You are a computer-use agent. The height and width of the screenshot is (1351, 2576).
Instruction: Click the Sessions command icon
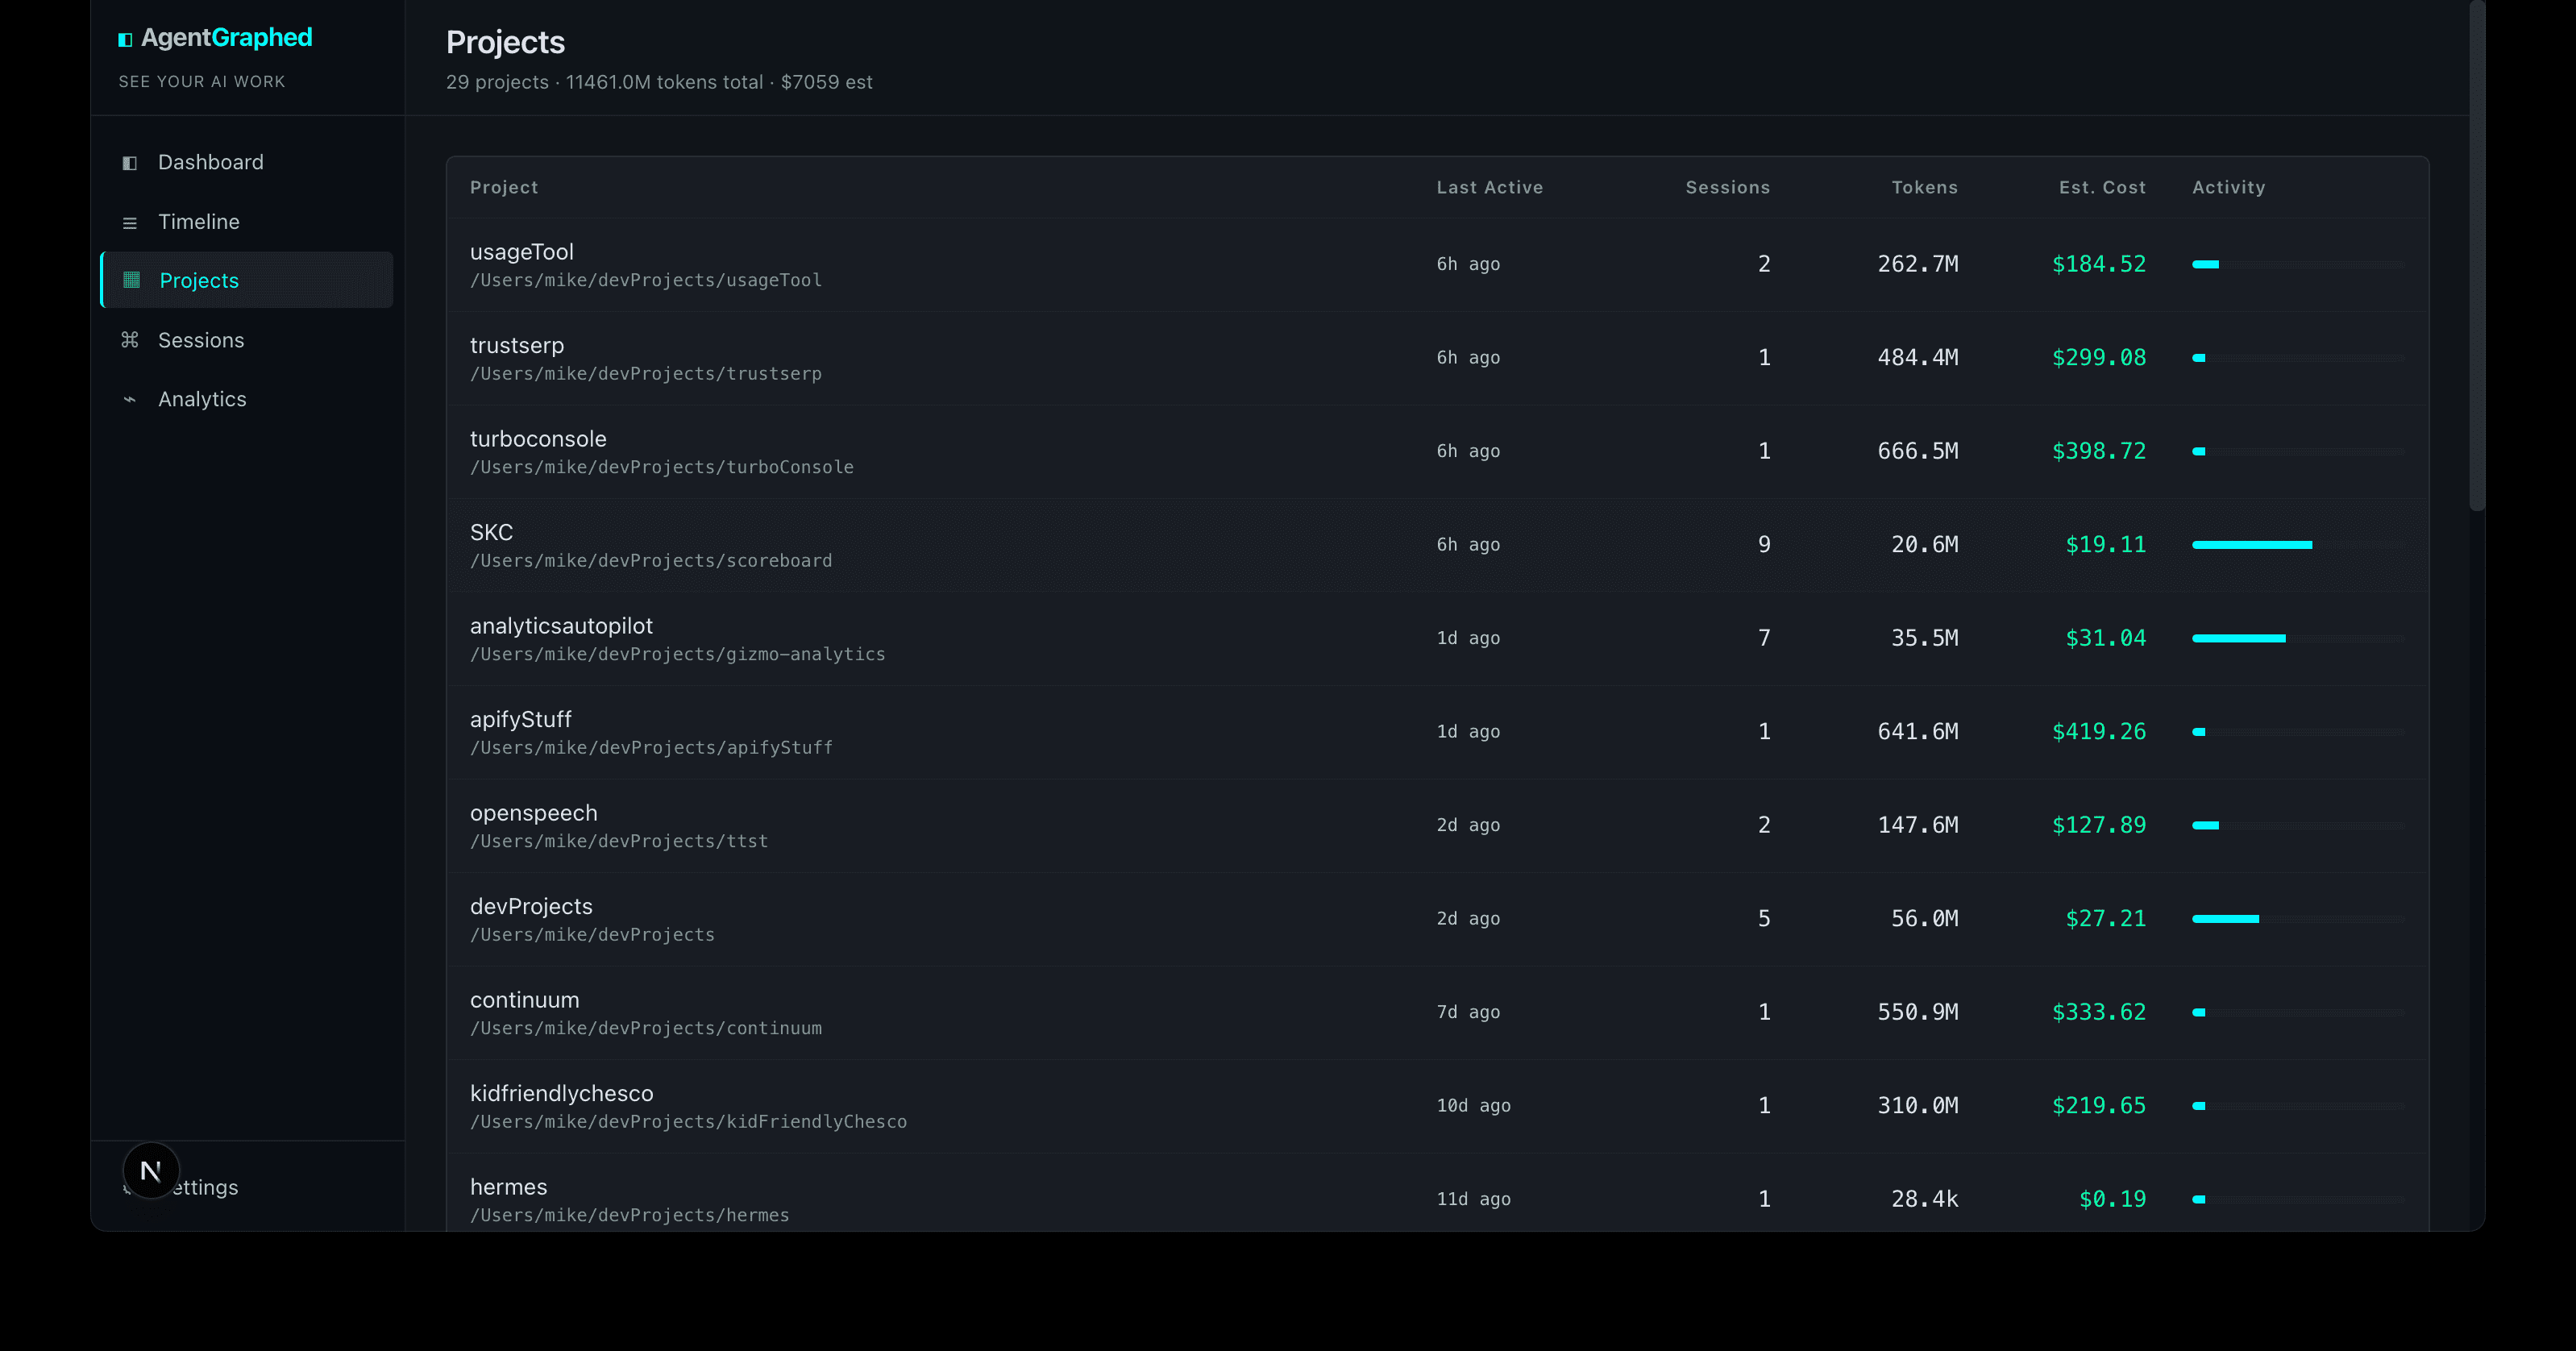[129, 340]
